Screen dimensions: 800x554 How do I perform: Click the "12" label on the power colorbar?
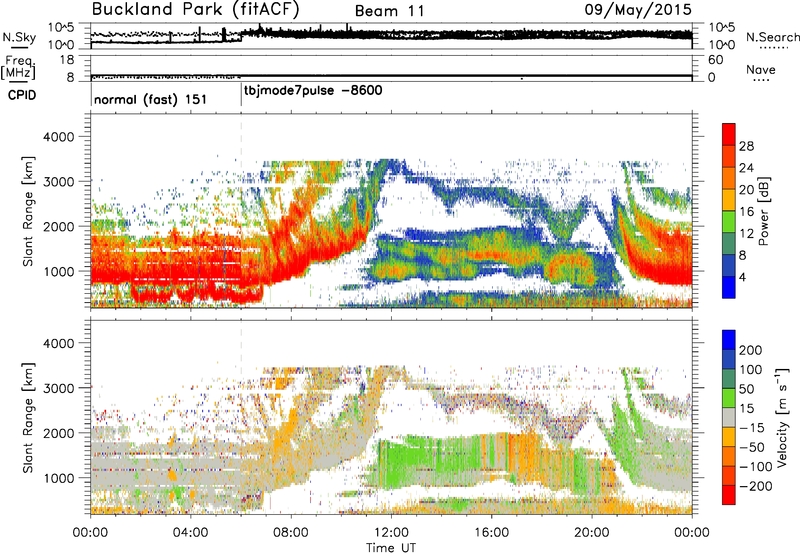coord(746,234)
